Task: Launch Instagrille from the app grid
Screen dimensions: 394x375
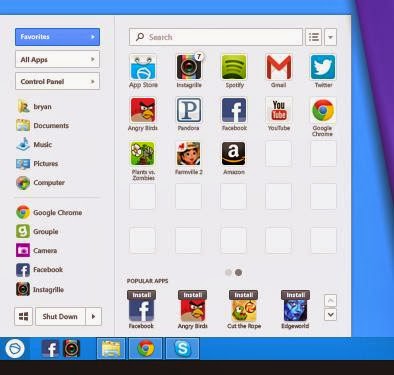Action: tap(189, 67)
